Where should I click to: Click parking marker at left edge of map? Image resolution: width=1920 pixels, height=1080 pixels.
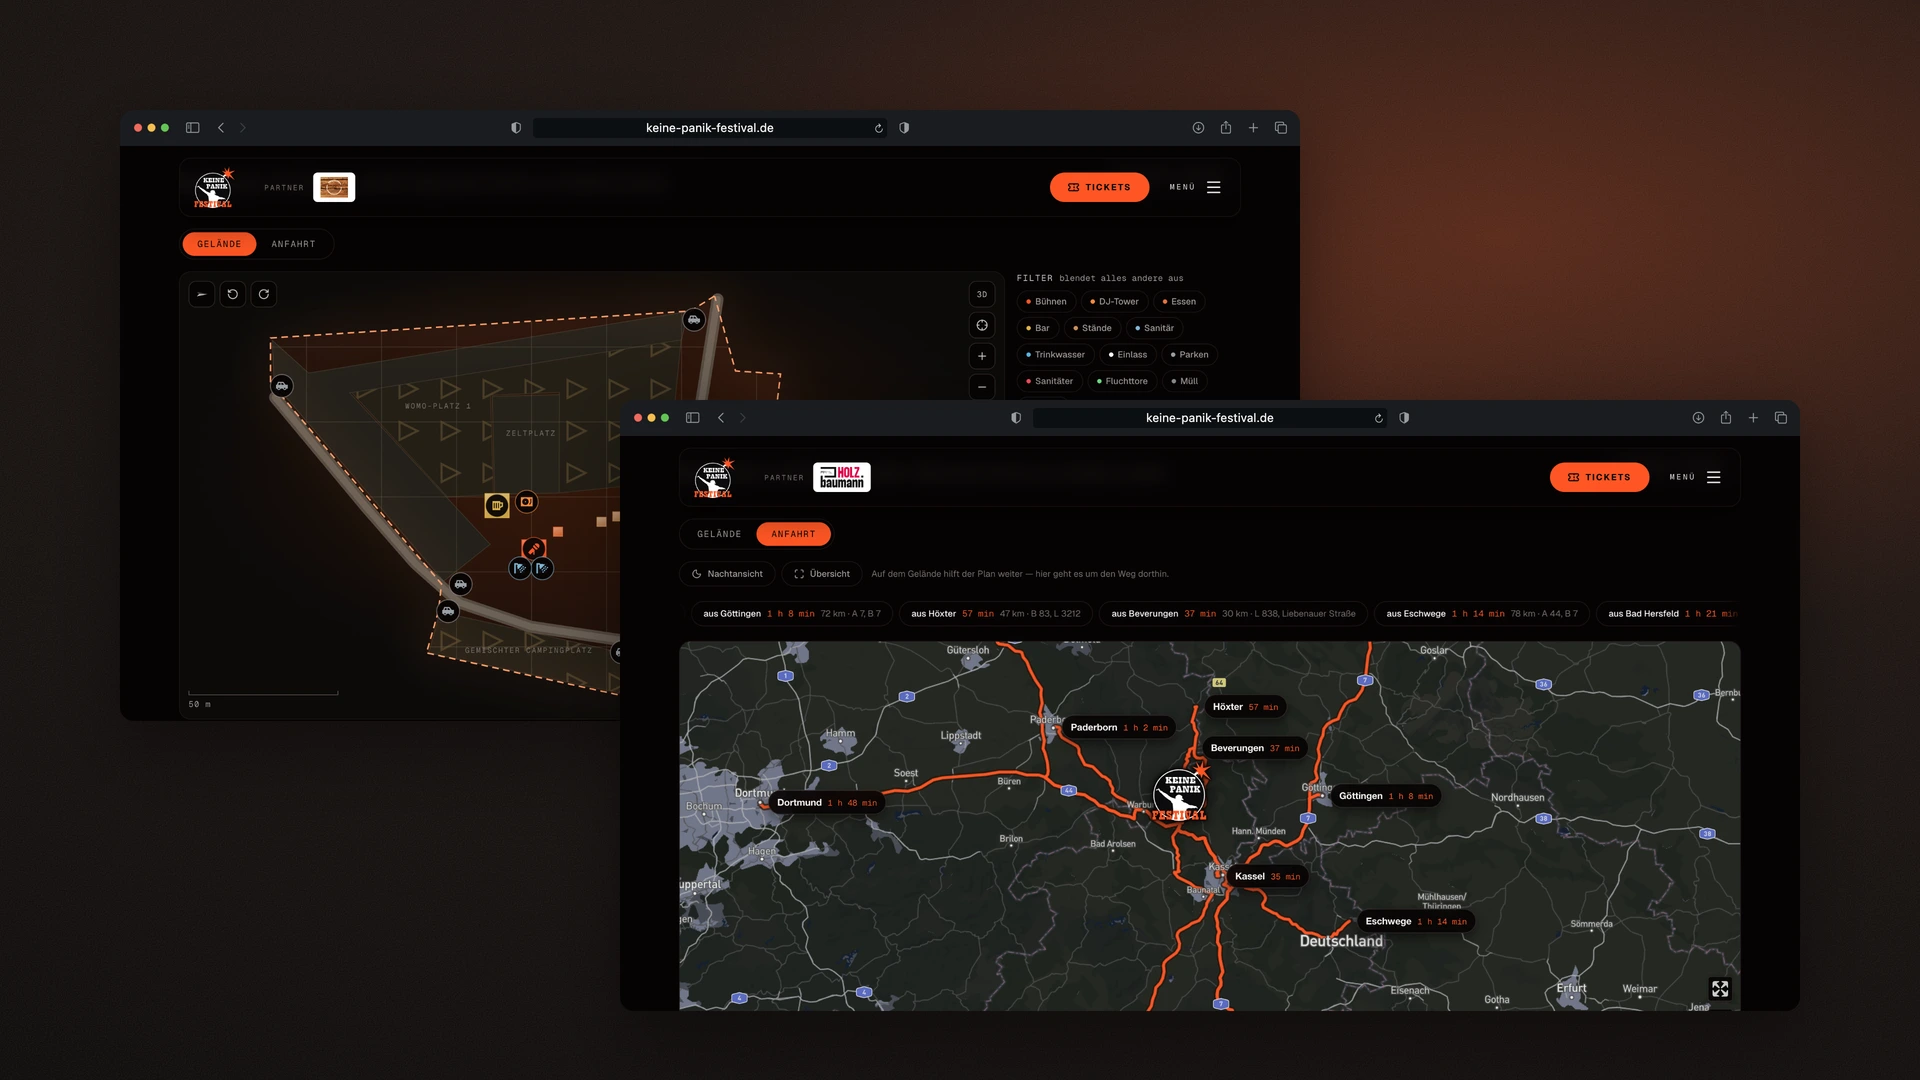click(283, 386)
